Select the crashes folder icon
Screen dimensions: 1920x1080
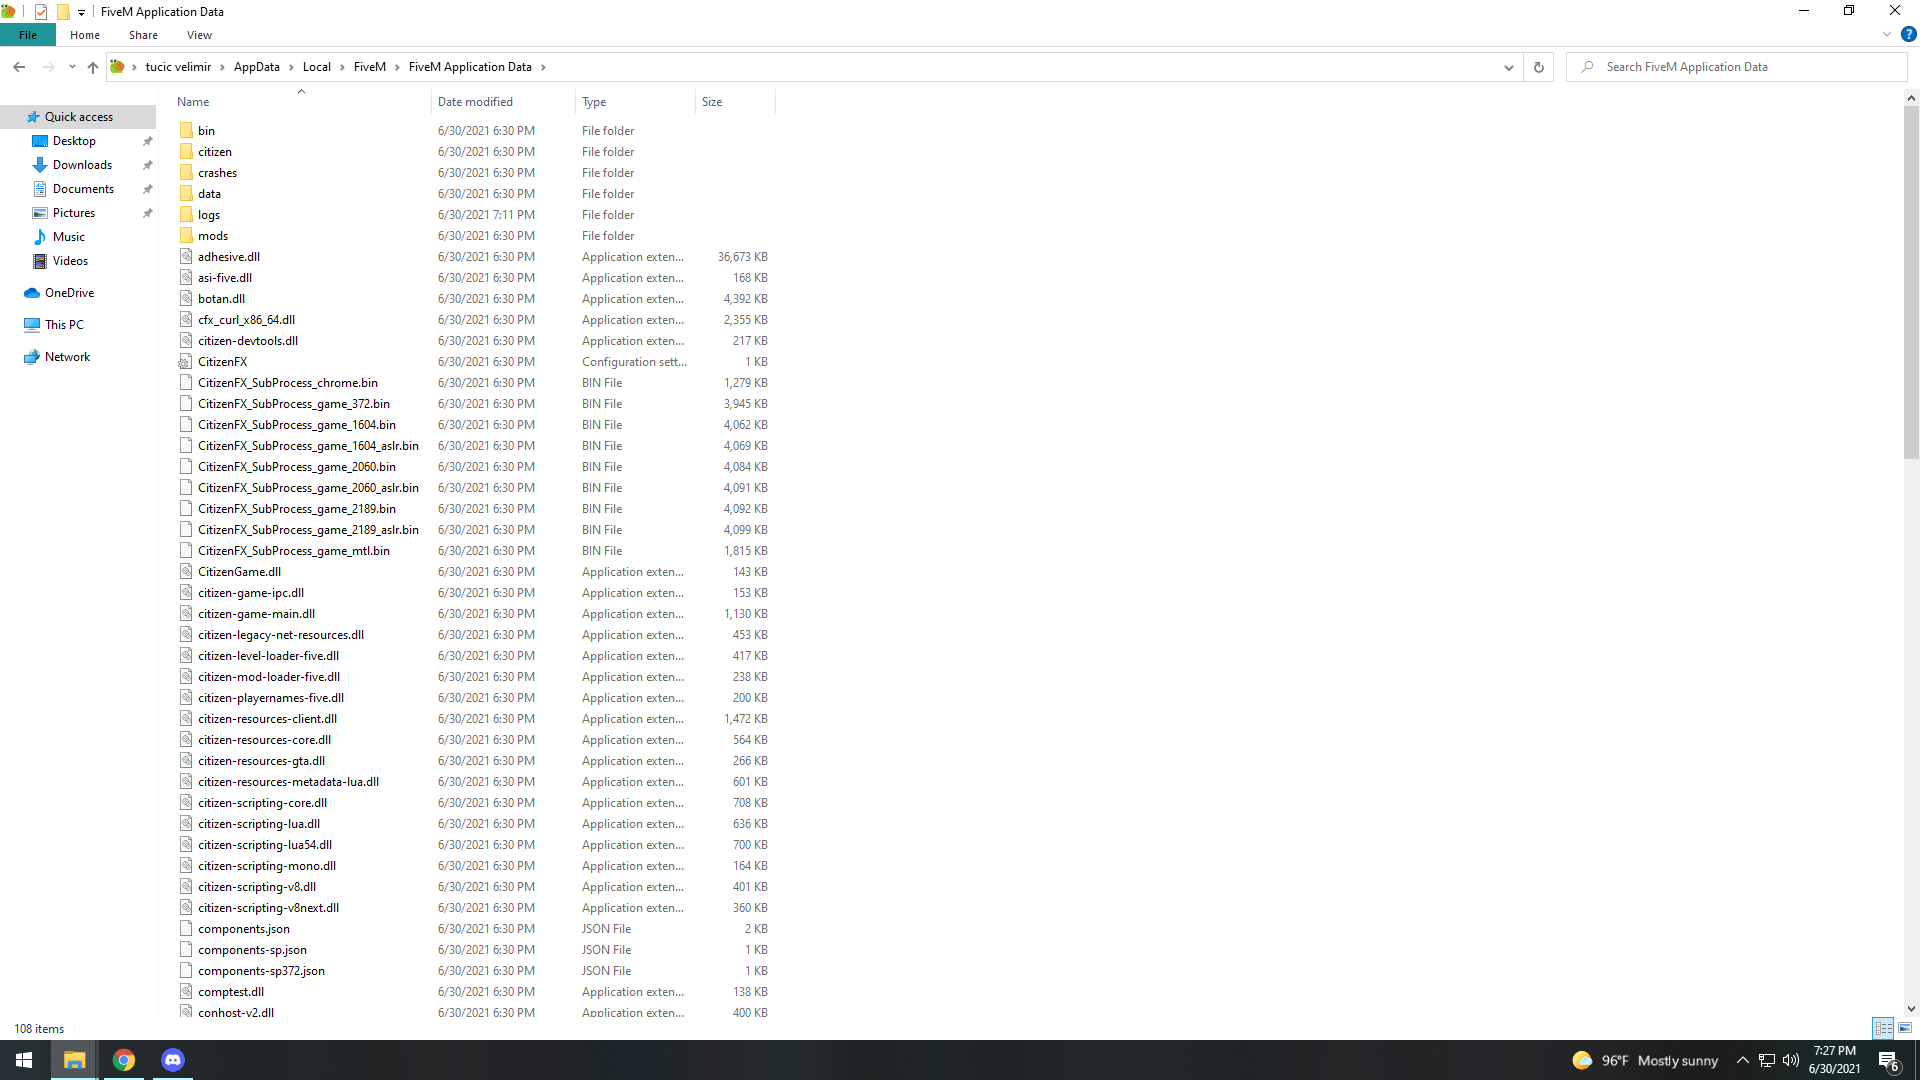[186, 173]
